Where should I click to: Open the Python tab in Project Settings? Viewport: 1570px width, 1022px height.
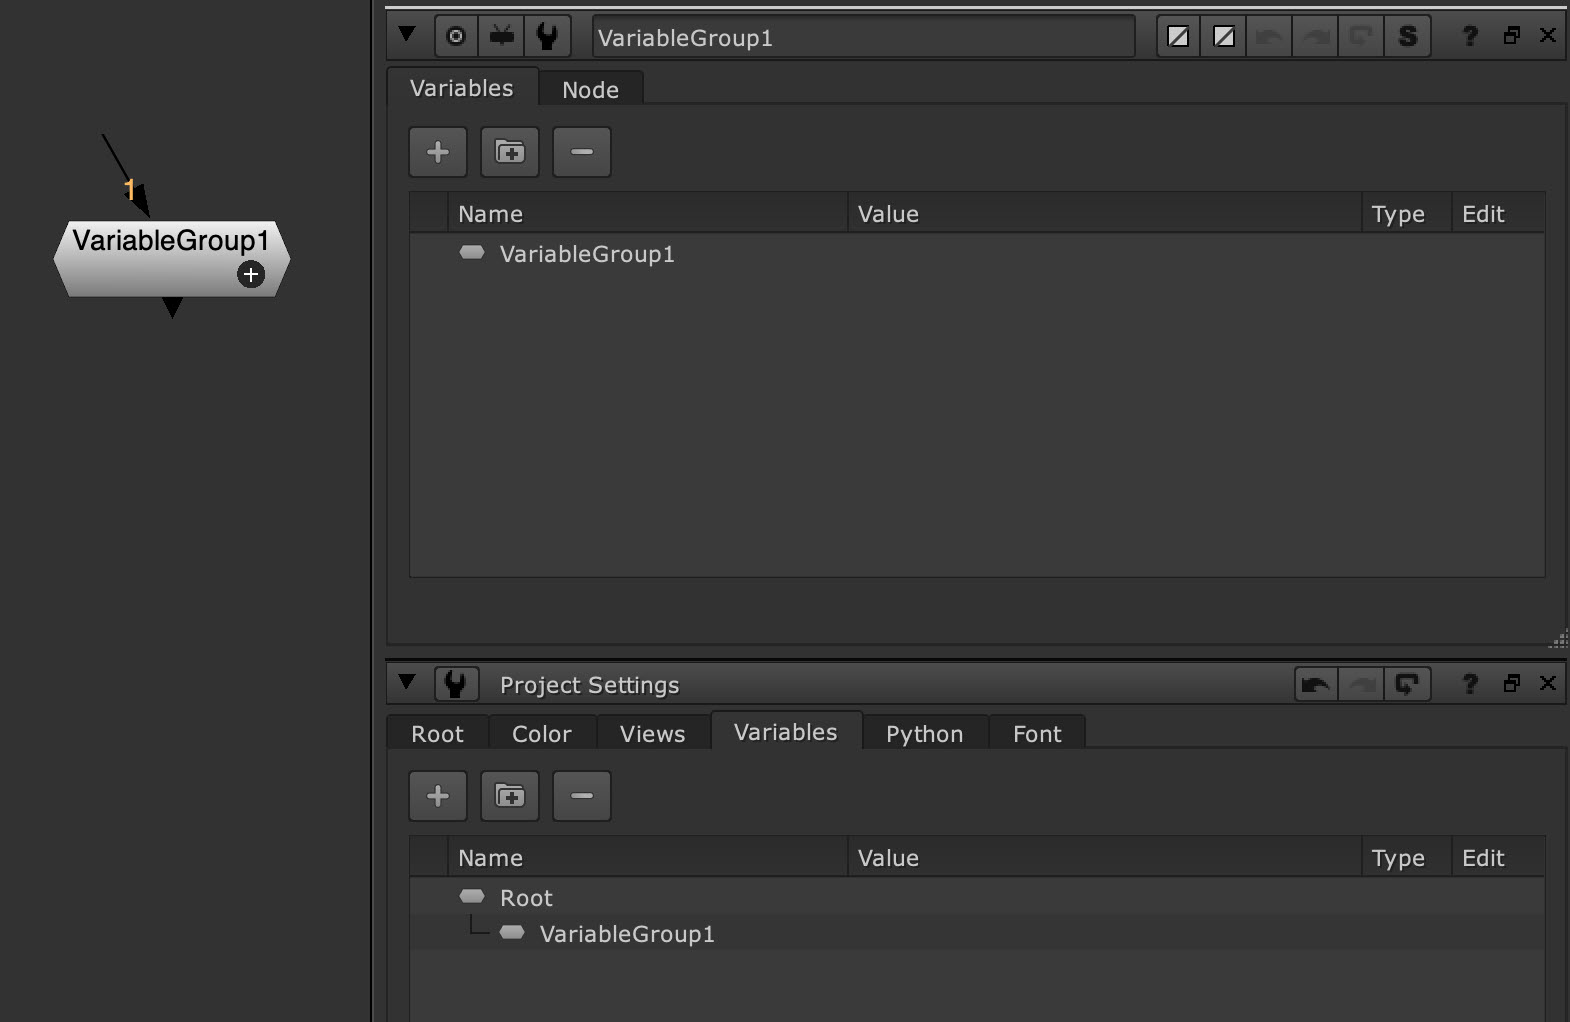(924, 734)
